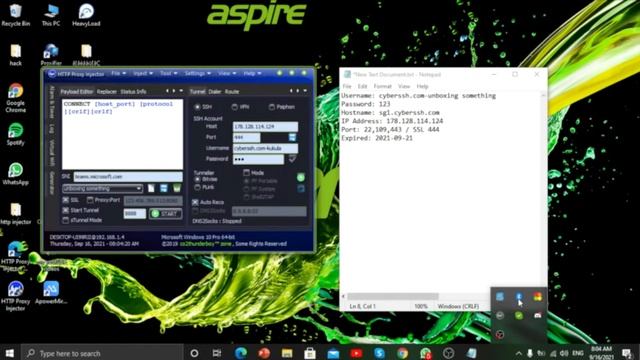Open Format menu in Notepad
The height and width of the screenshot is (360, 640).
[x=382, y=87]
